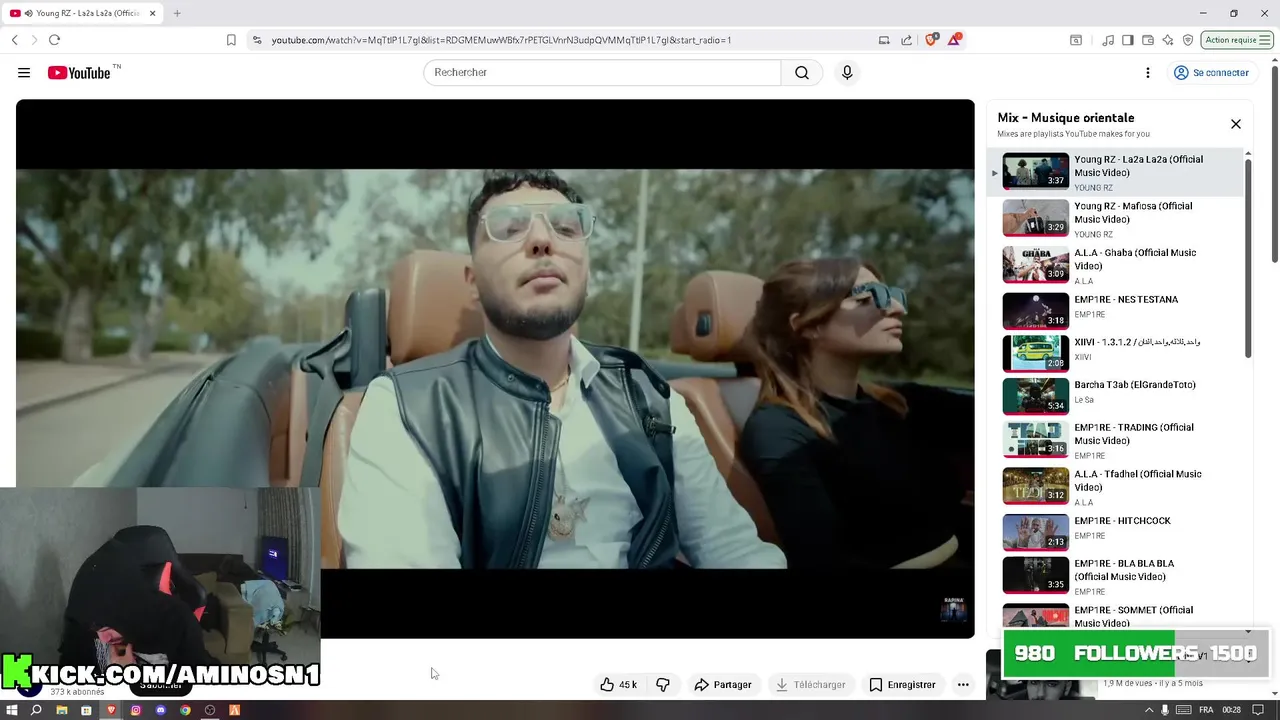
Task: Open Brave playlist music note icon
Action: (x=1108, y=40)
